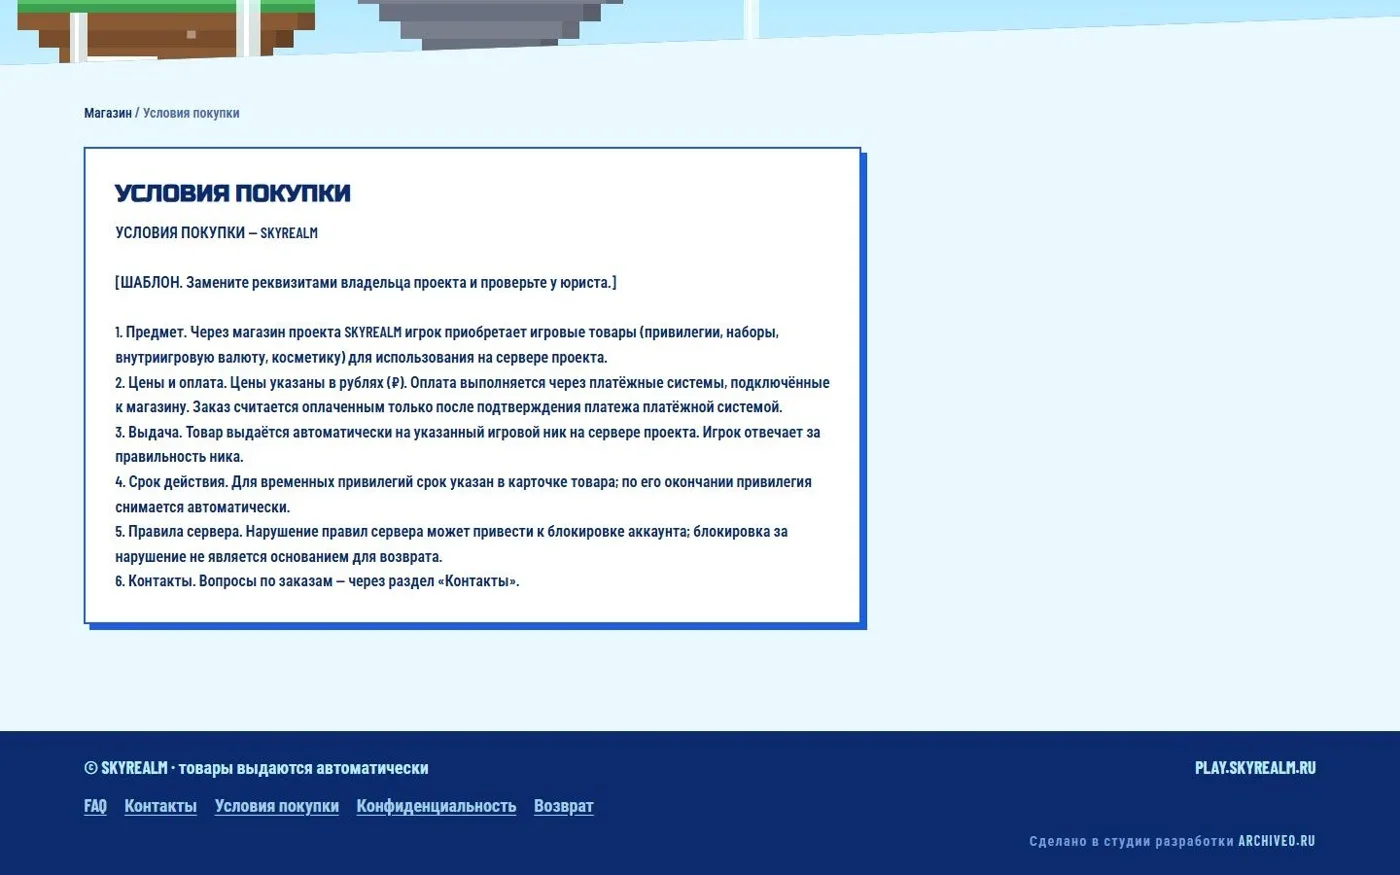Click PLAY.SKYREALM.RU server address
Viewport: 1400px width, 875px height.
1255,768
